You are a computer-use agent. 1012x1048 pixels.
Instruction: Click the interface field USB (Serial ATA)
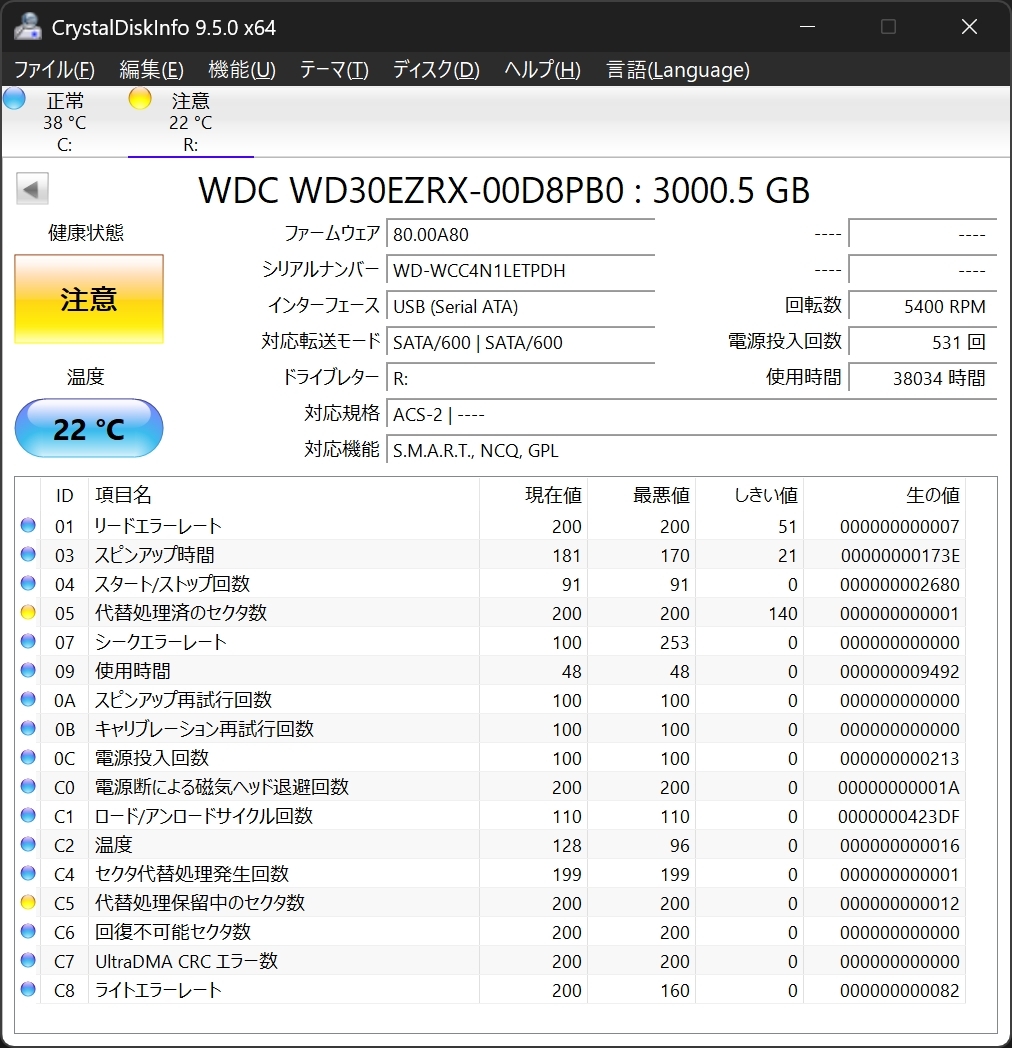click(x=521, y=307)
